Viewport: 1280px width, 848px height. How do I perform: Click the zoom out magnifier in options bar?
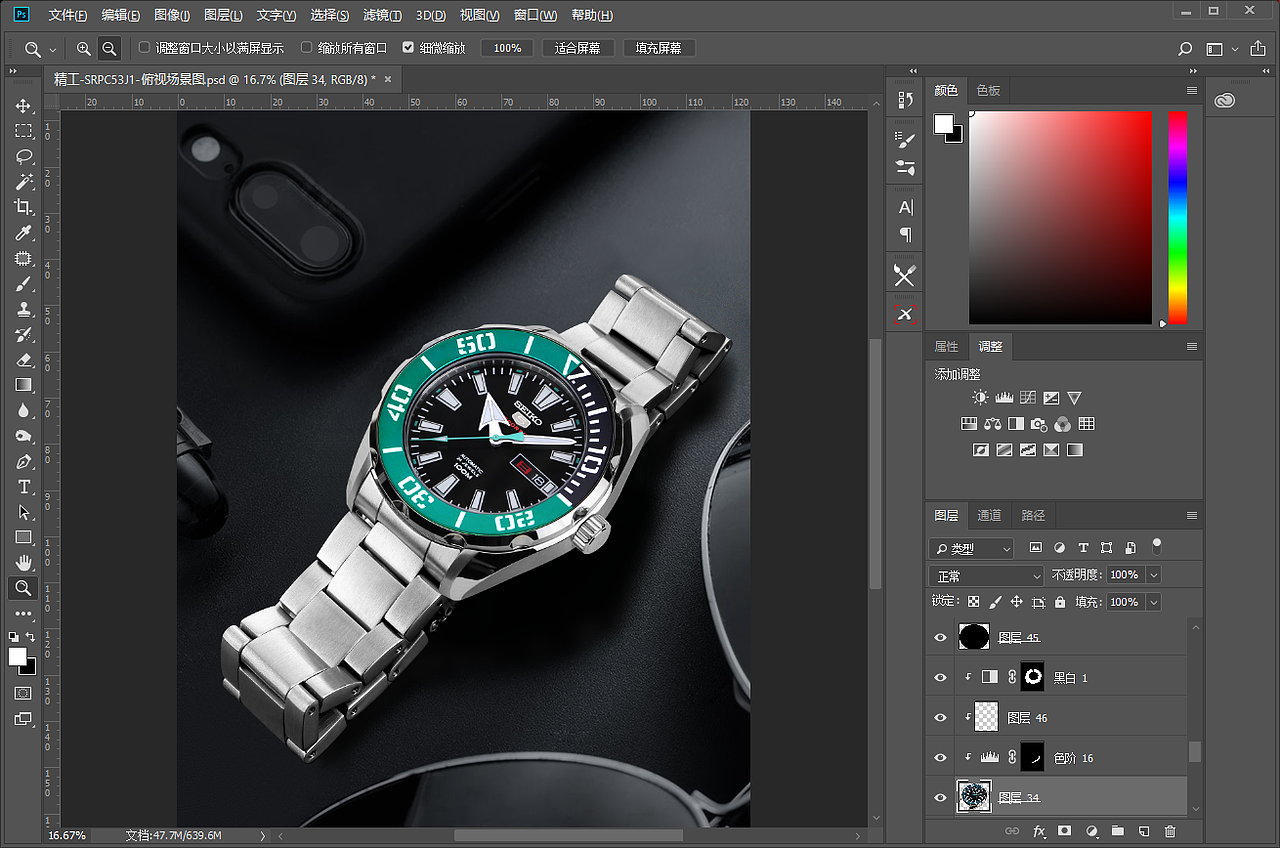coord(109,48)
